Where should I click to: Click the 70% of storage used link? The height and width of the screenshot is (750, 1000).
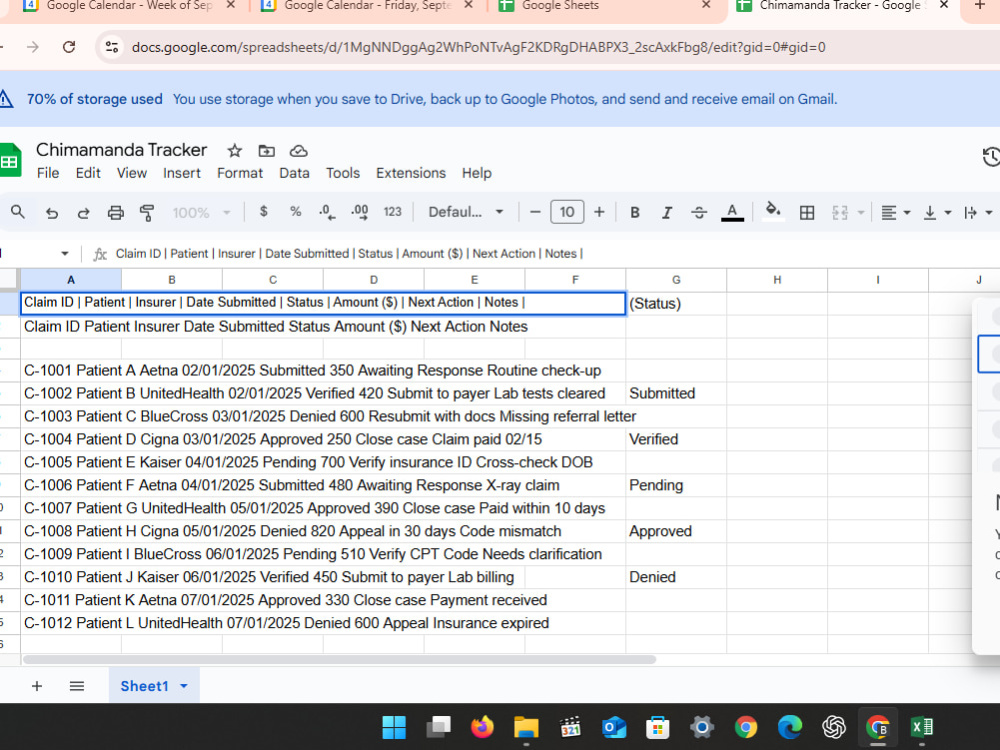click(x=94, y=99)
